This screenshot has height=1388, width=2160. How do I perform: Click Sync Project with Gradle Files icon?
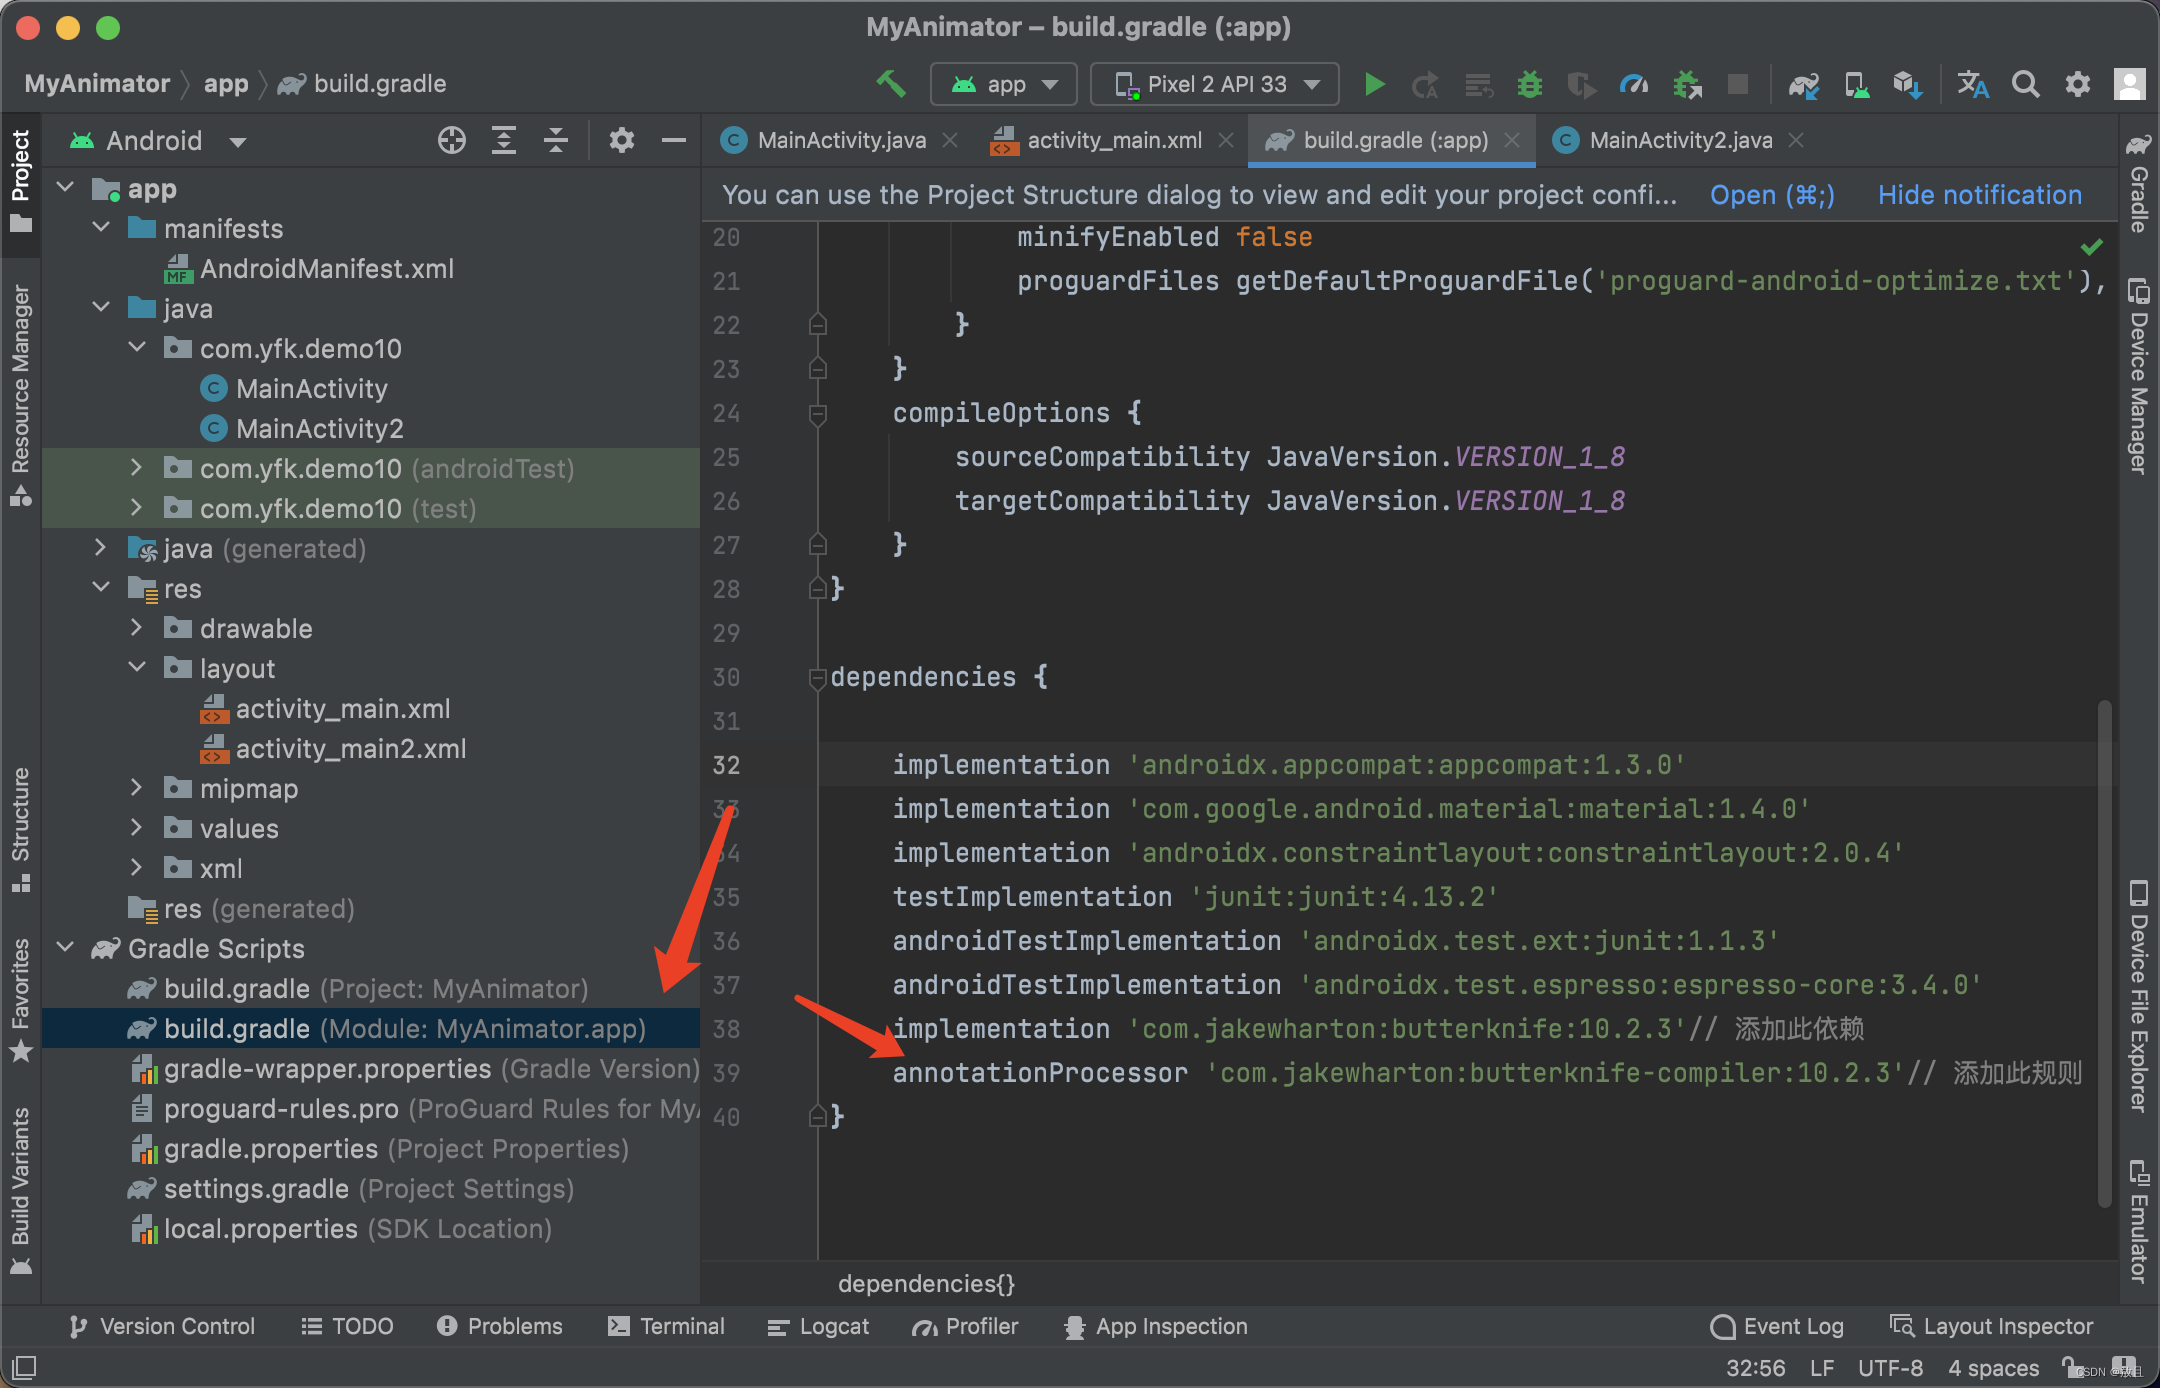(x=1804, y=86)
